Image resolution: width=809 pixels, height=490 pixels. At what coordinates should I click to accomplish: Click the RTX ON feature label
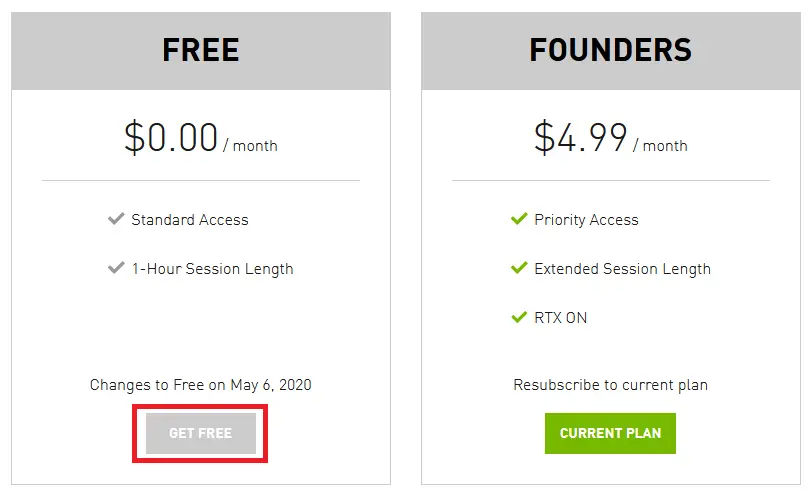tap(561, 318)
